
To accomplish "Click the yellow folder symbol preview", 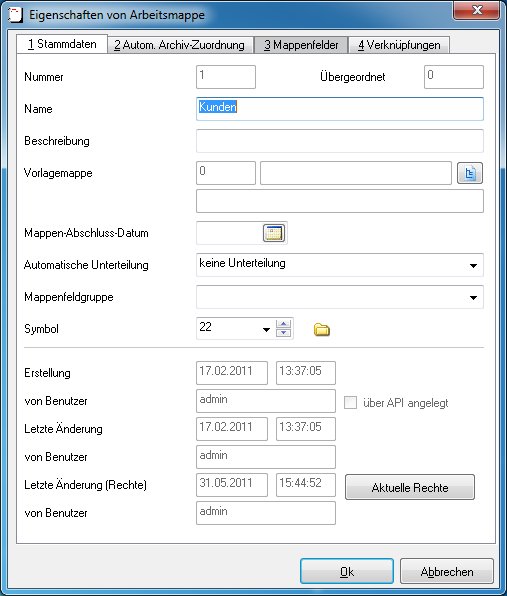I will point(322,329).
